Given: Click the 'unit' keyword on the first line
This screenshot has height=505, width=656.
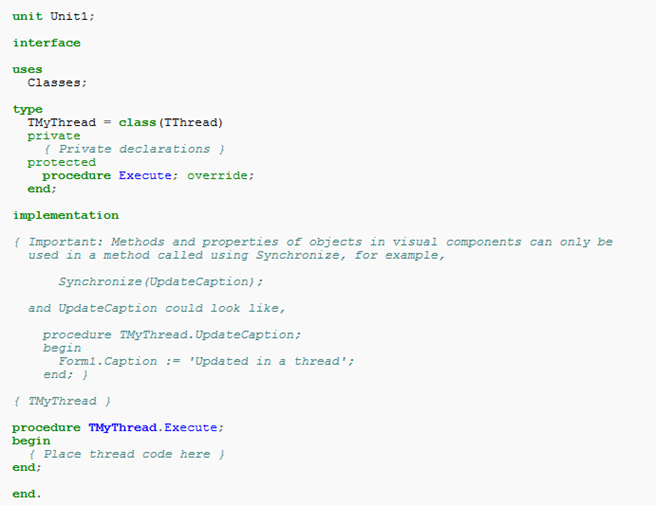Looking at the screenshot, I should coord(27,16).
